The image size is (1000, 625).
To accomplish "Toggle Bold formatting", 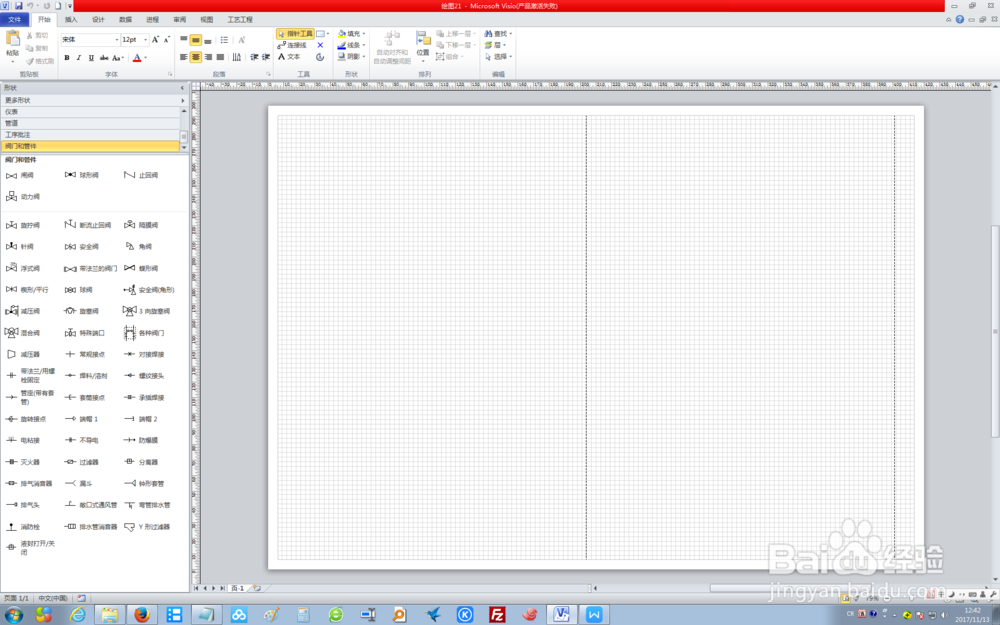I will (67, 58).
